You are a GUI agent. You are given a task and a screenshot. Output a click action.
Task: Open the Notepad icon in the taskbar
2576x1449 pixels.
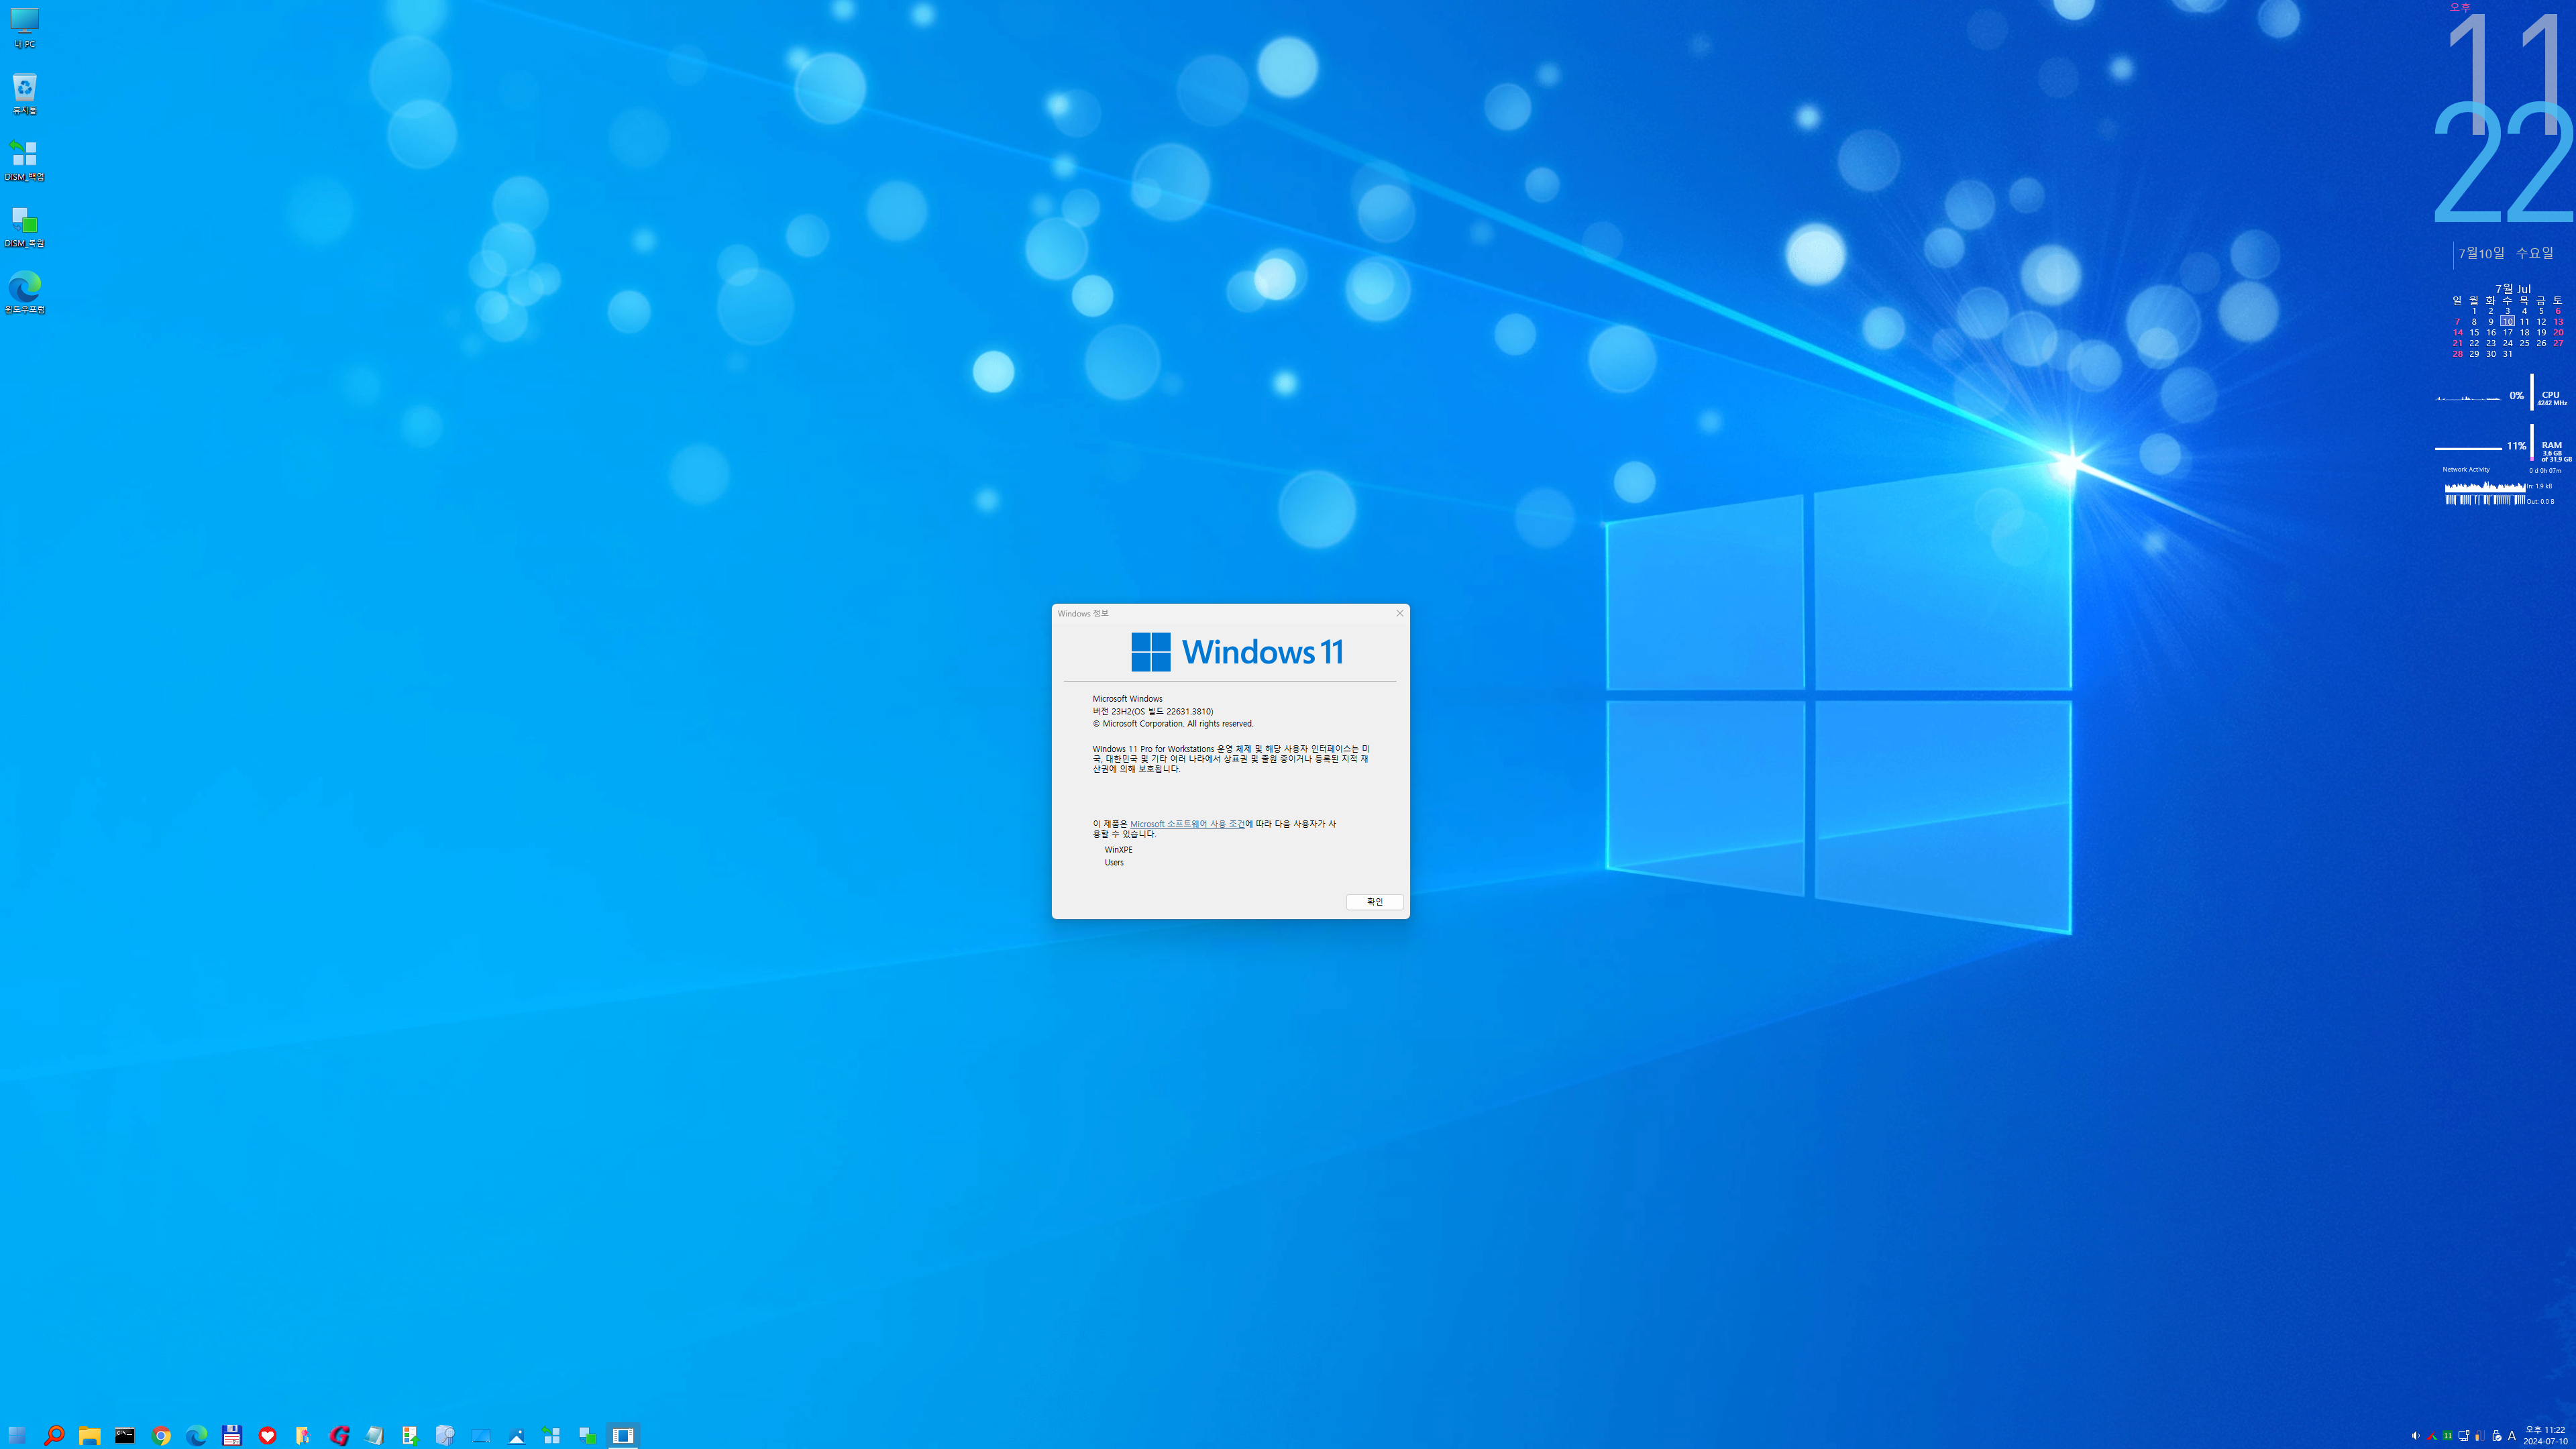(x=374, y=1435)
